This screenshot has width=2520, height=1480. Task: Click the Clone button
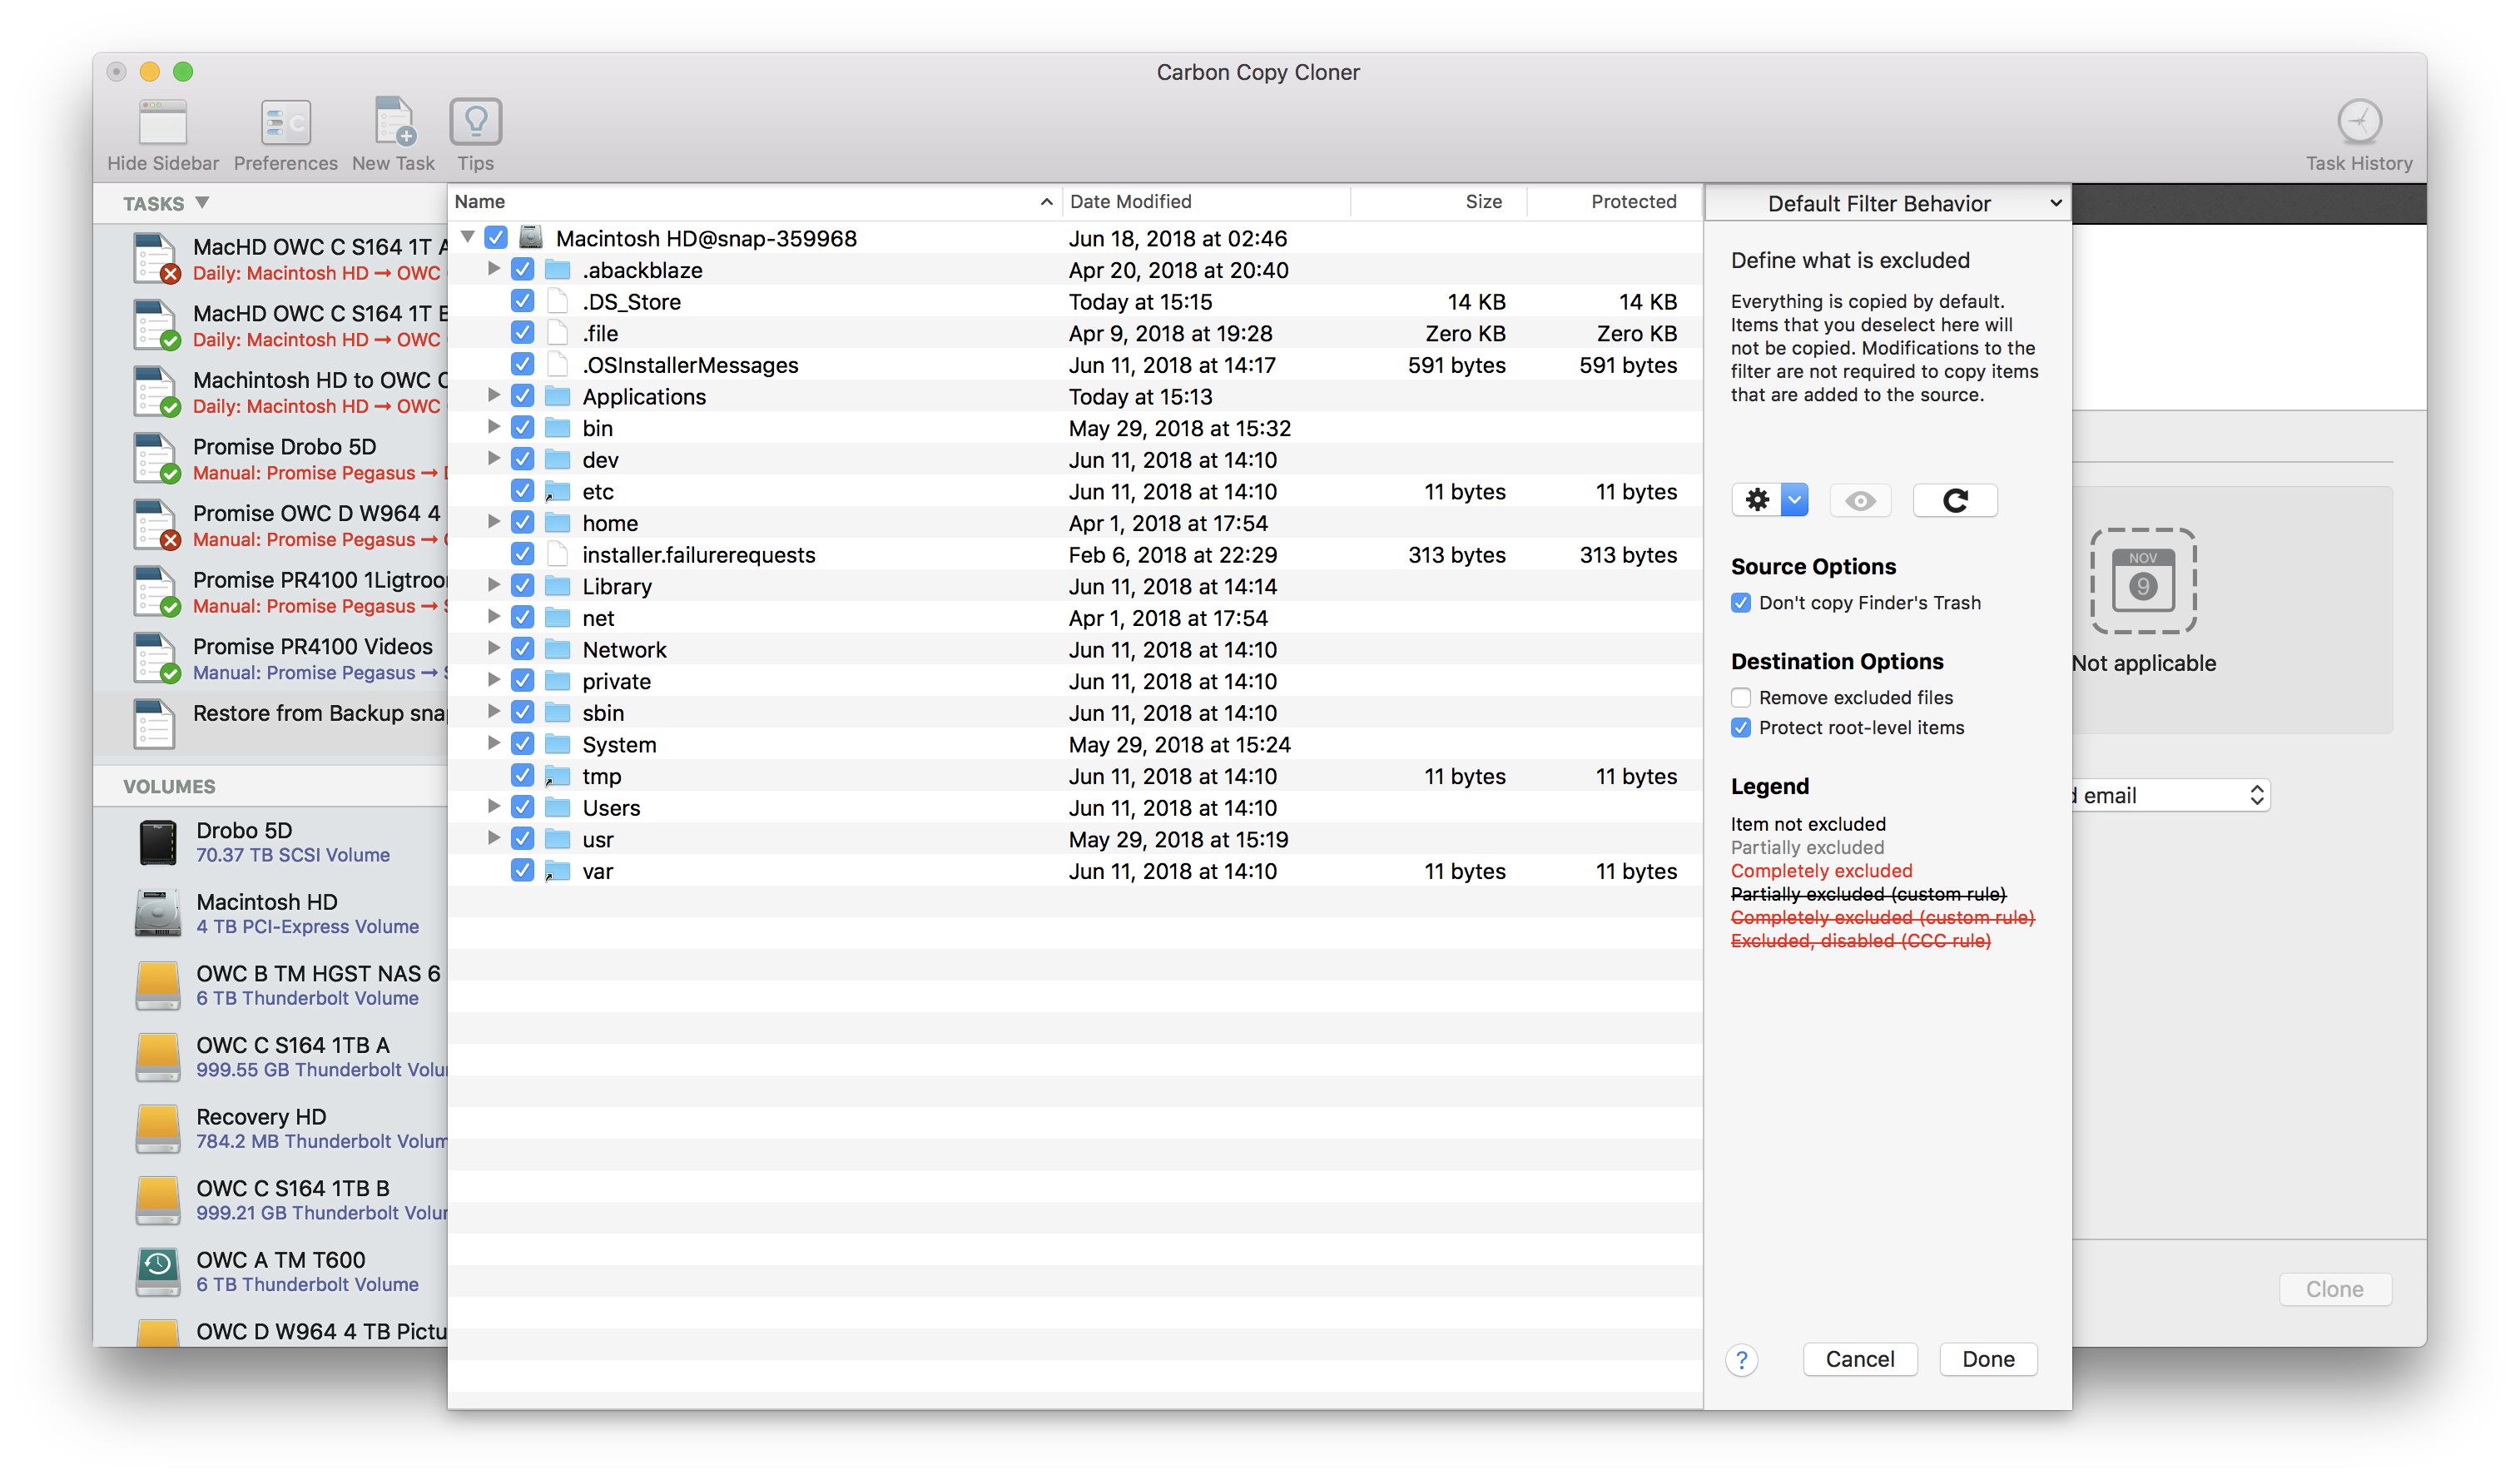point(2335,1290)
